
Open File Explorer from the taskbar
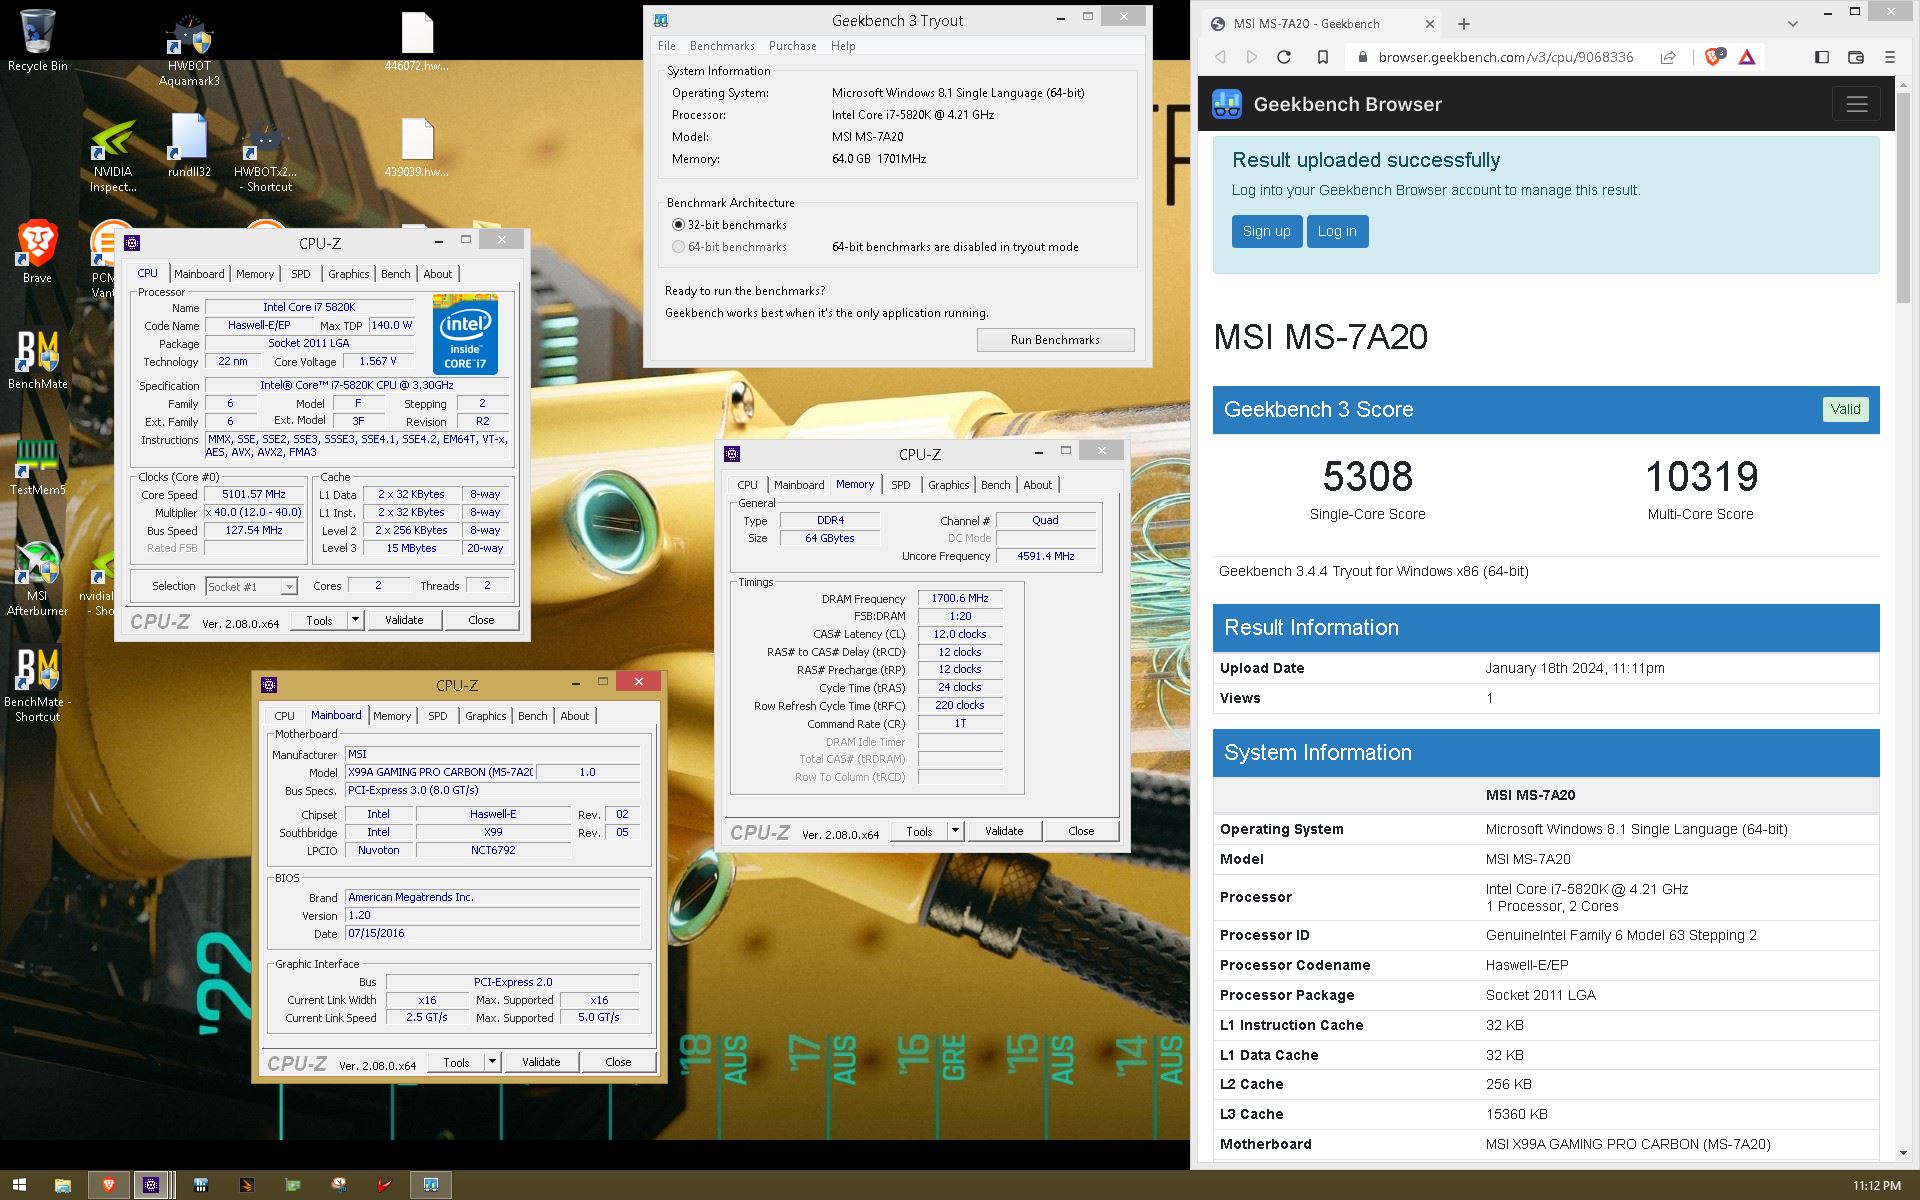tap(63, 1185)
